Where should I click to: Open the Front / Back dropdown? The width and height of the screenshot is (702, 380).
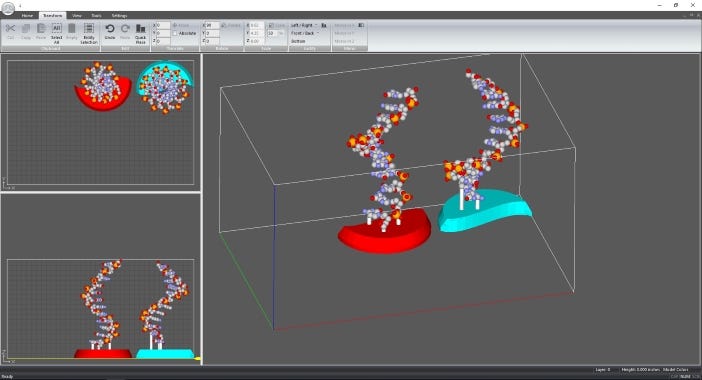coord(305,33)
